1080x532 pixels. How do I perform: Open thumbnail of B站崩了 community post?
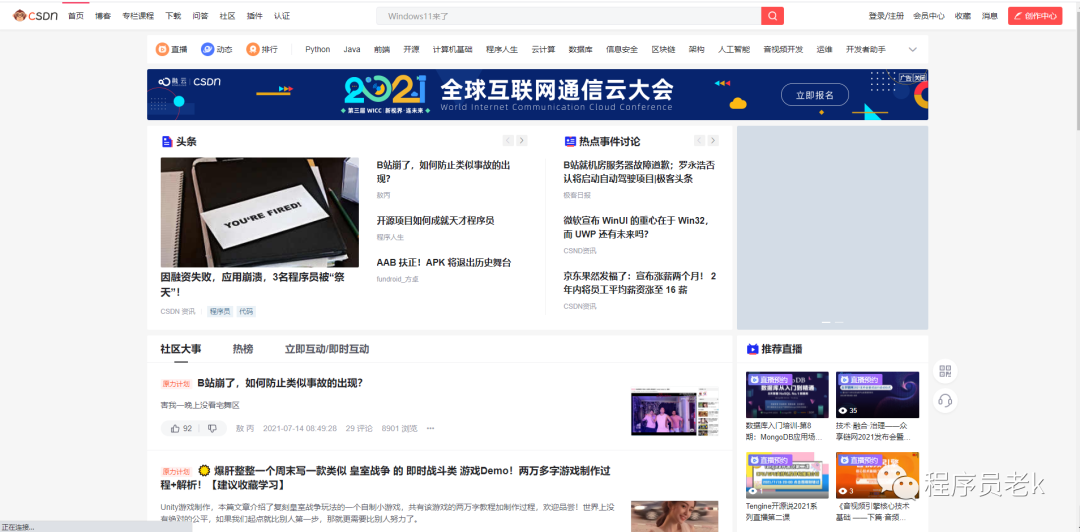pyautogui.click(x=674, y=411)
